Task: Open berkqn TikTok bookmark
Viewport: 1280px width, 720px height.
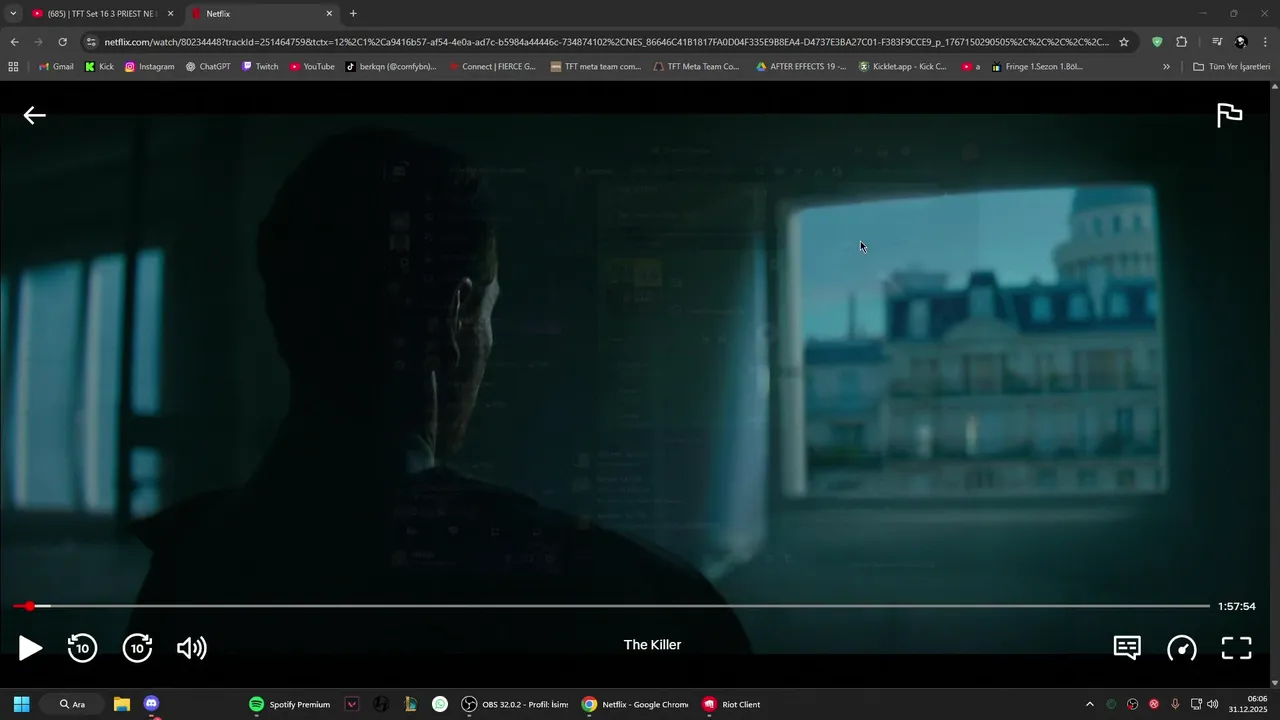Action: coord(391,67)
